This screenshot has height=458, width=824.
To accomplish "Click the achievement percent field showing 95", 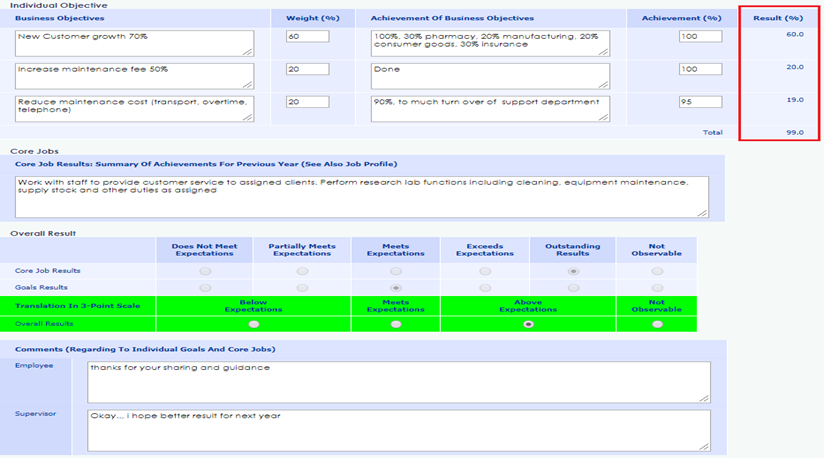I will [701, 102].
